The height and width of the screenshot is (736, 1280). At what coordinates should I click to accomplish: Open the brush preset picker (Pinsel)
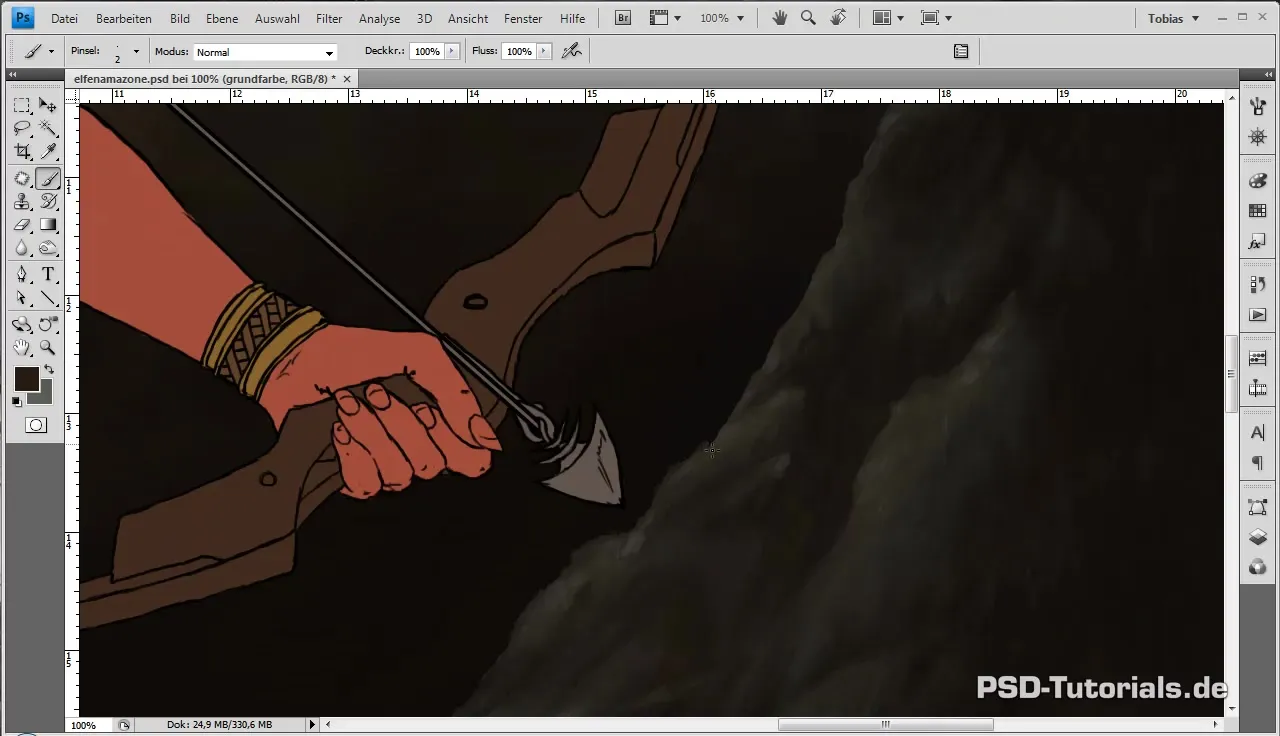coord(126,51)
